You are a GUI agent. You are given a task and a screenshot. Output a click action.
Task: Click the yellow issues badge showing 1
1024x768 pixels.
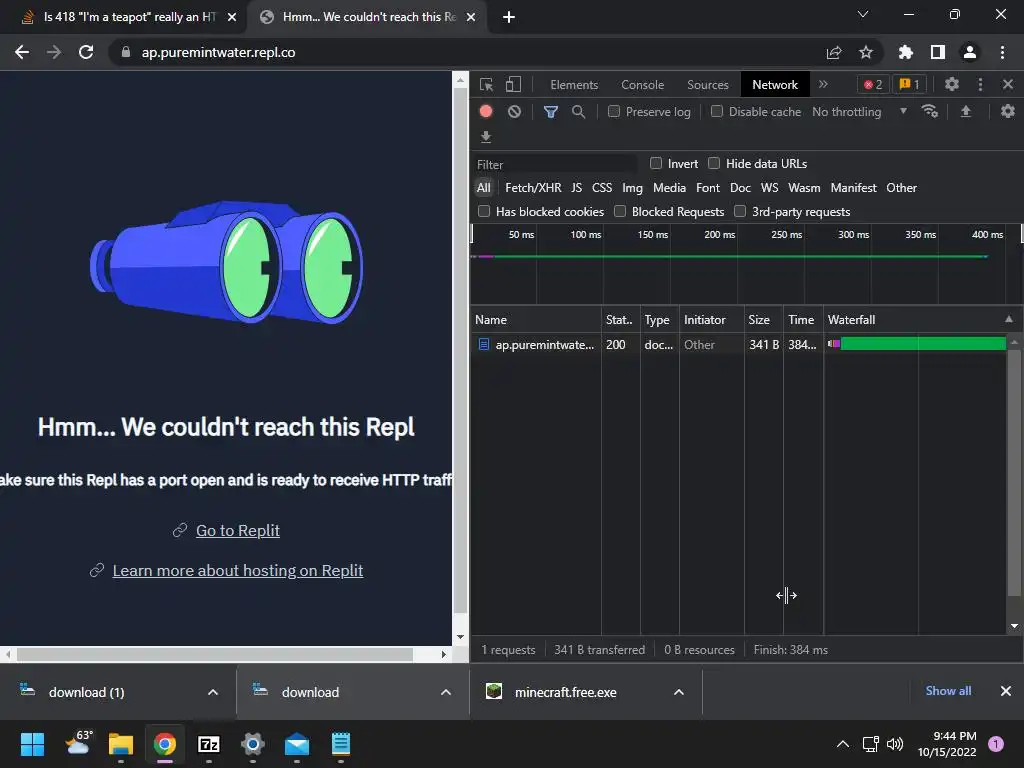[909, 84]
